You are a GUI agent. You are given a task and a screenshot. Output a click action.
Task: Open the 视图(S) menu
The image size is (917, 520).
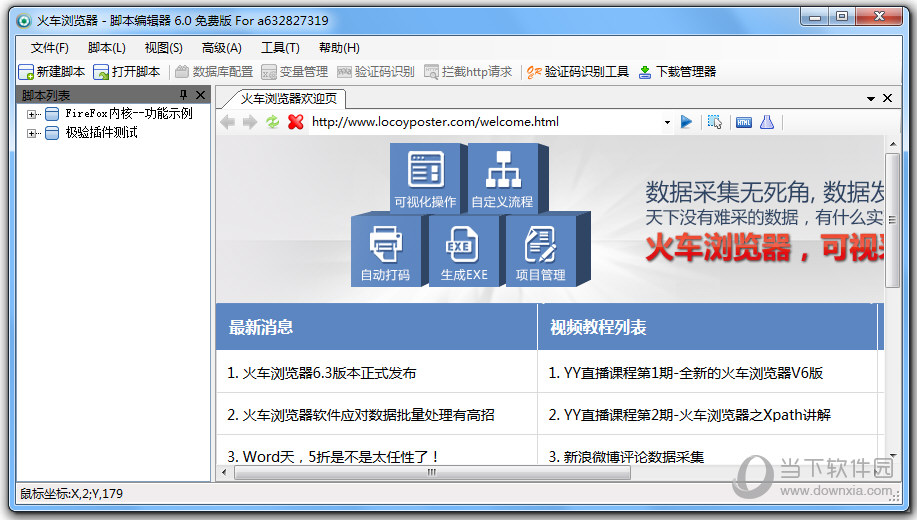pos(163,48)
